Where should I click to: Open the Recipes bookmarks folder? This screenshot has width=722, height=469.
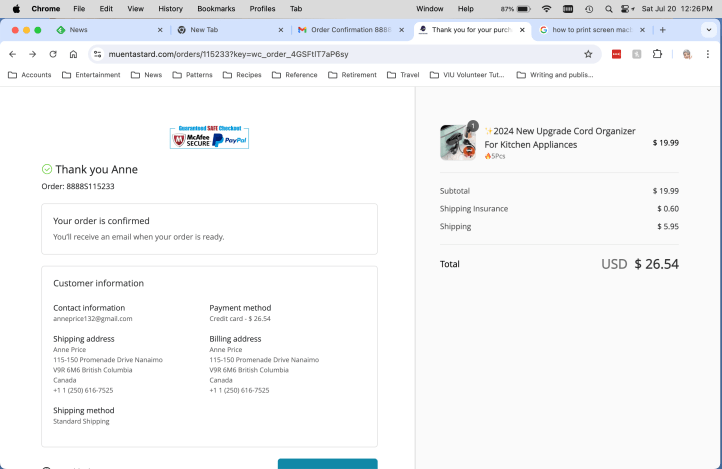[243, 75]
